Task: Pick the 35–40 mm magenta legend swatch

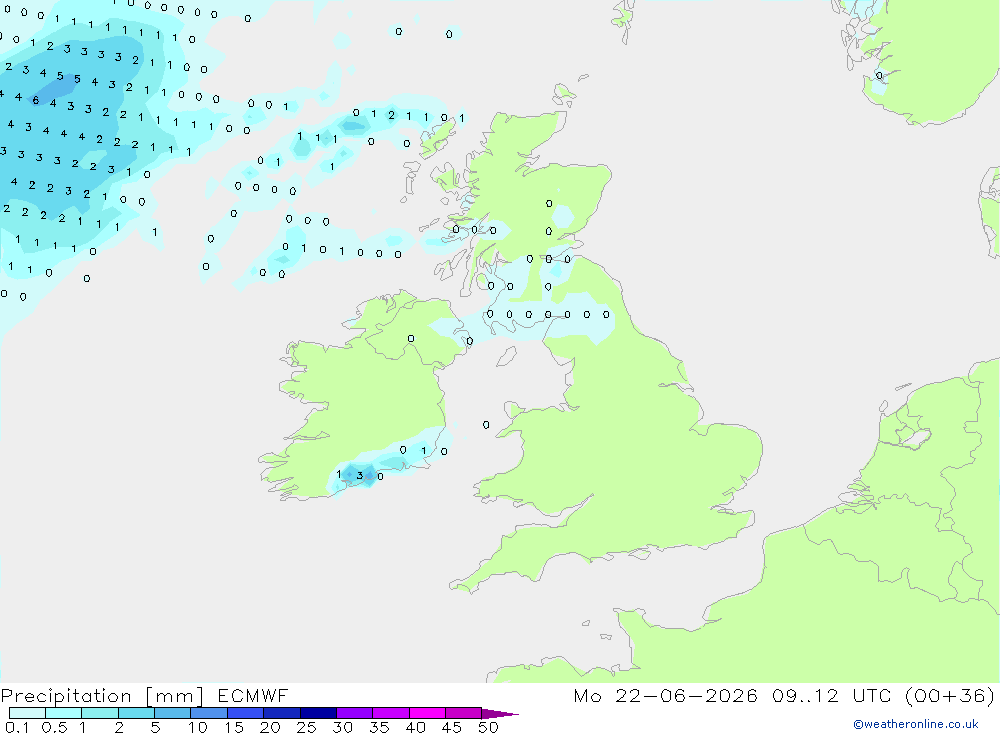Action: (x=391, y=713)
